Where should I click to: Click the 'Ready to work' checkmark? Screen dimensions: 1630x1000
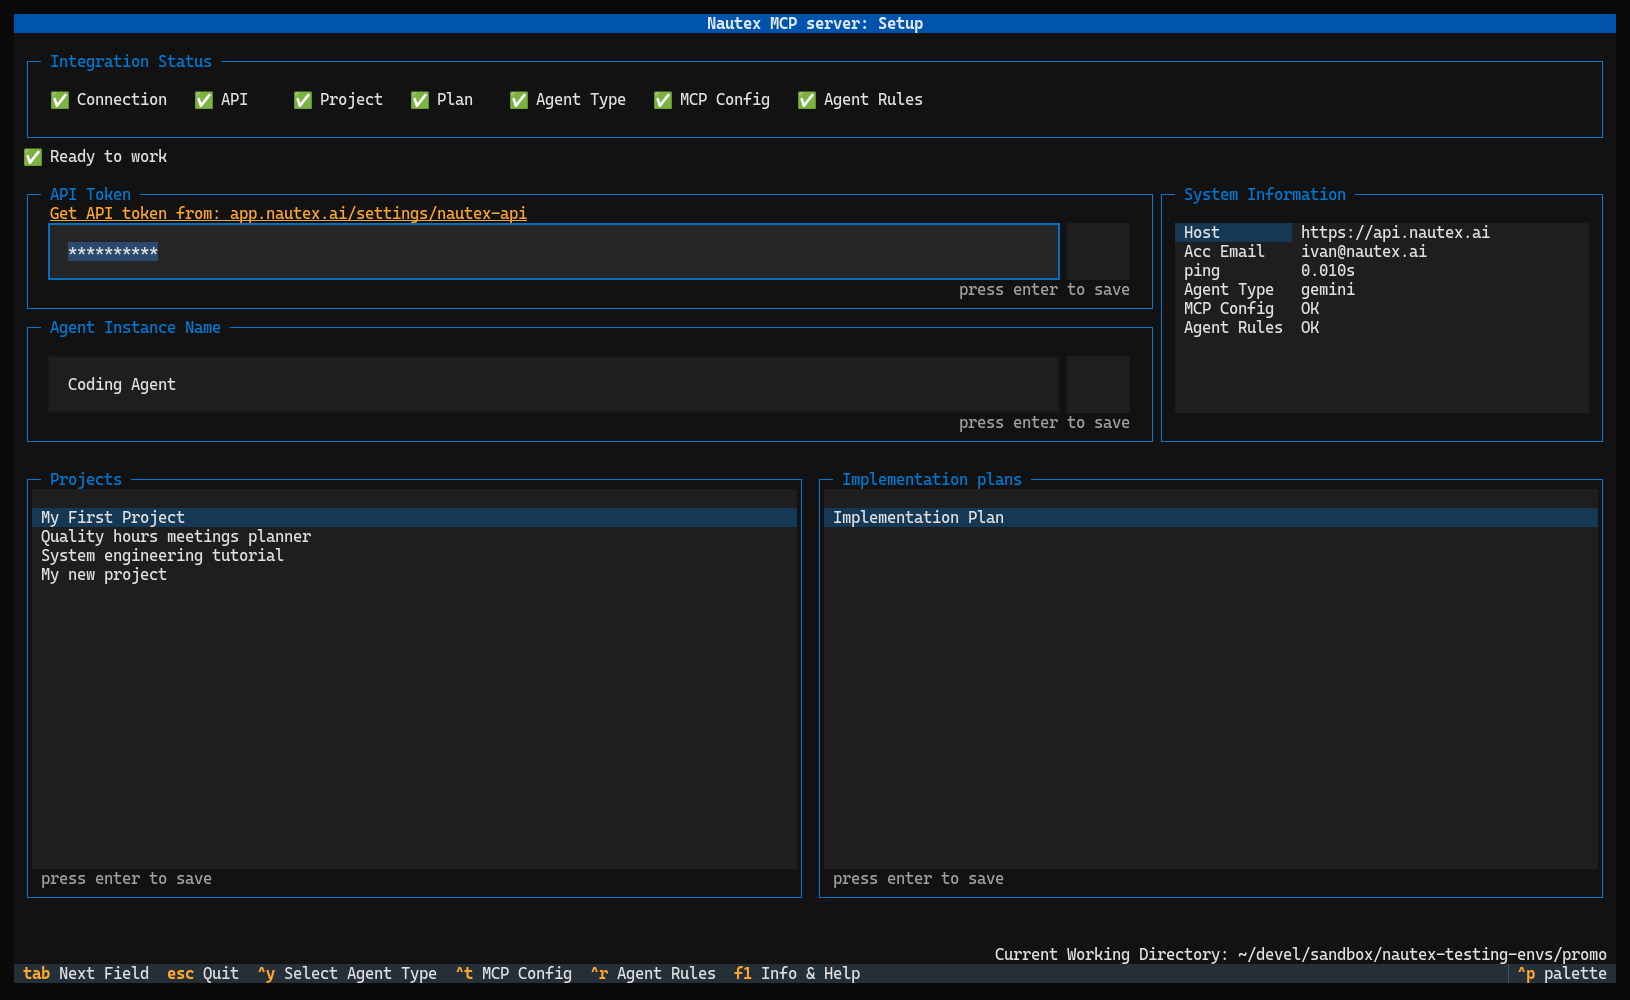32,156
